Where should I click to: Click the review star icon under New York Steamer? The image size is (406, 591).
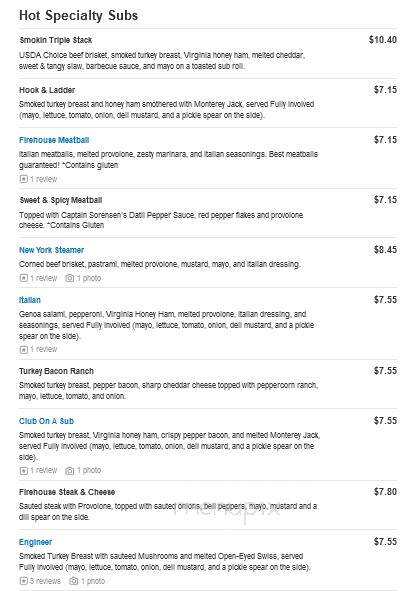(x=24, y=278)
